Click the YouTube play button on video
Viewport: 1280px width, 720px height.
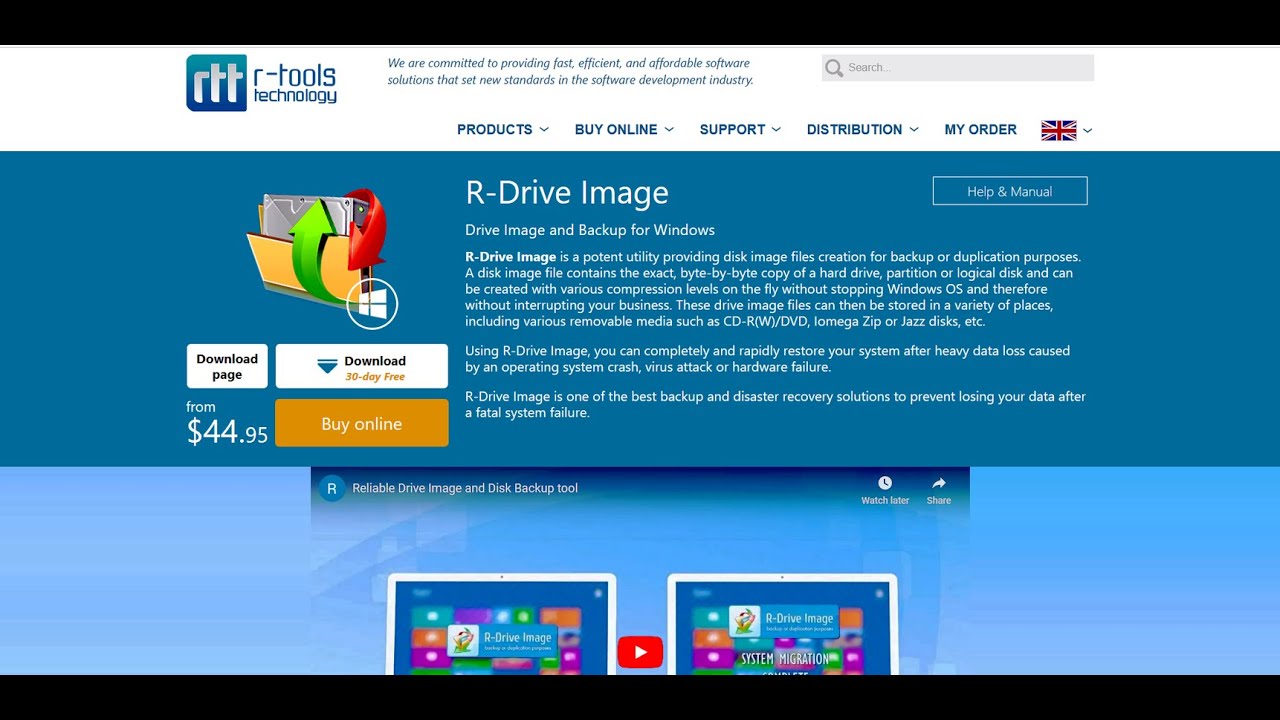click(640, 653)
